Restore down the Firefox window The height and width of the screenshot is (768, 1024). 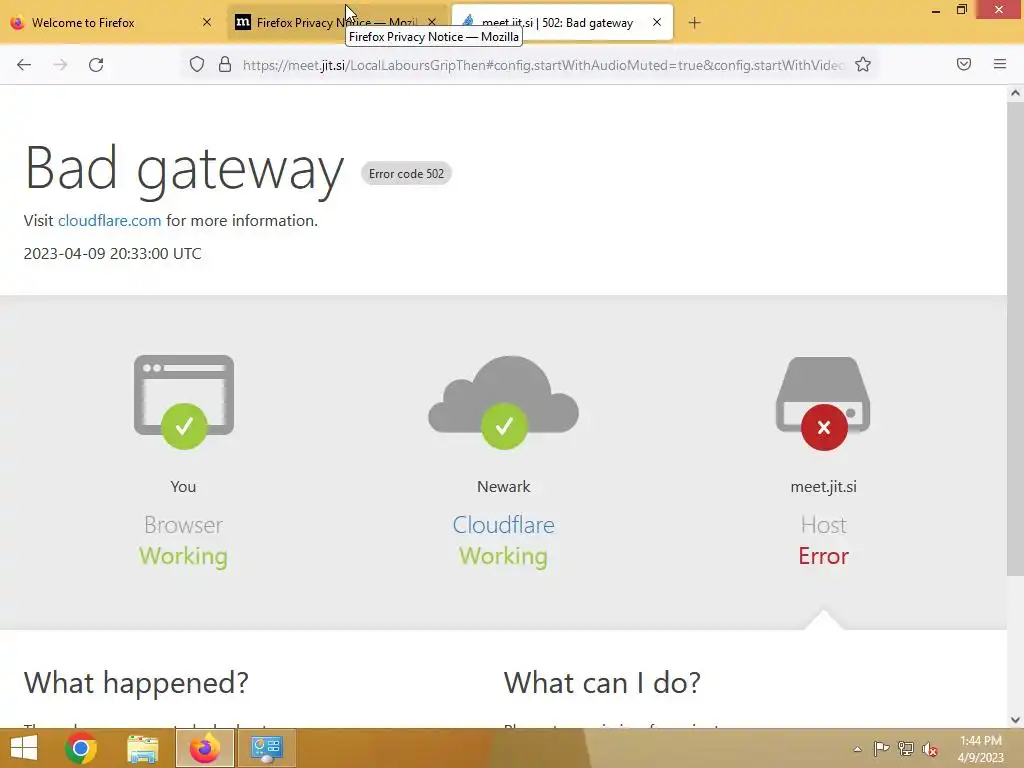[962, 10]
